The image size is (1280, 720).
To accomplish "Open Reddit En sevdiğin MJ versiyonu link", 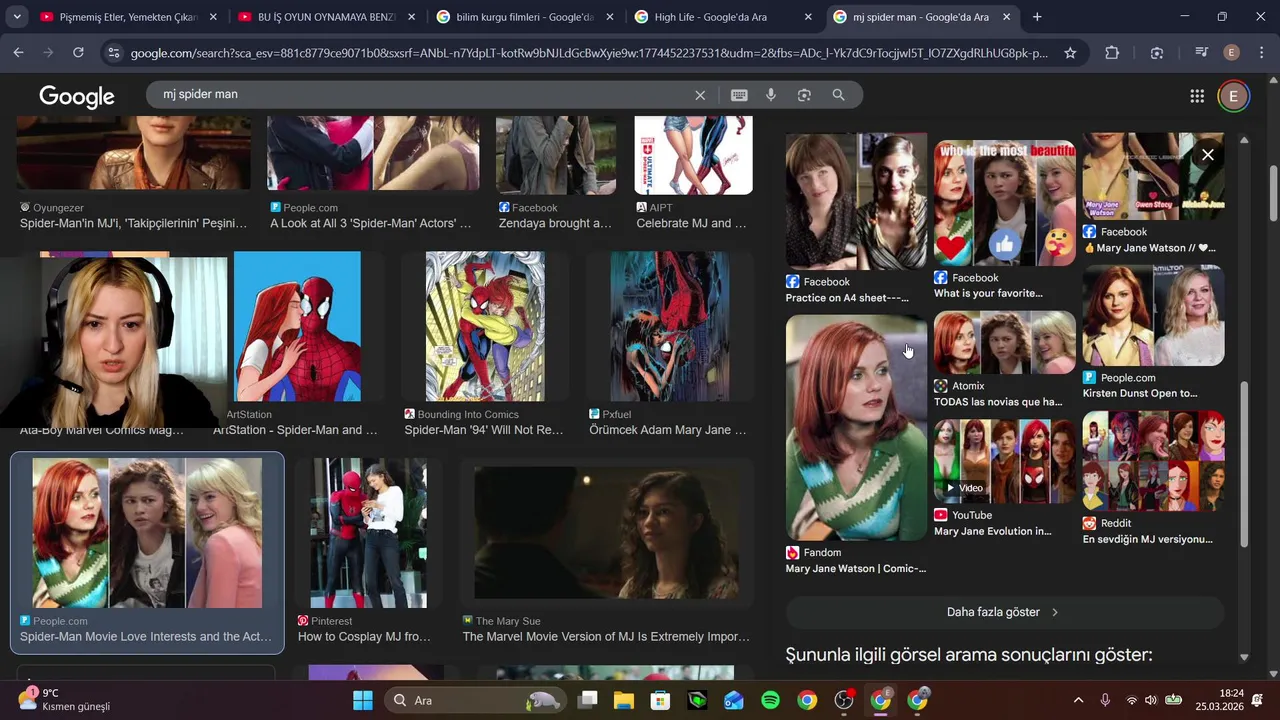I will pyautogui.click(x=1148, y=539).
